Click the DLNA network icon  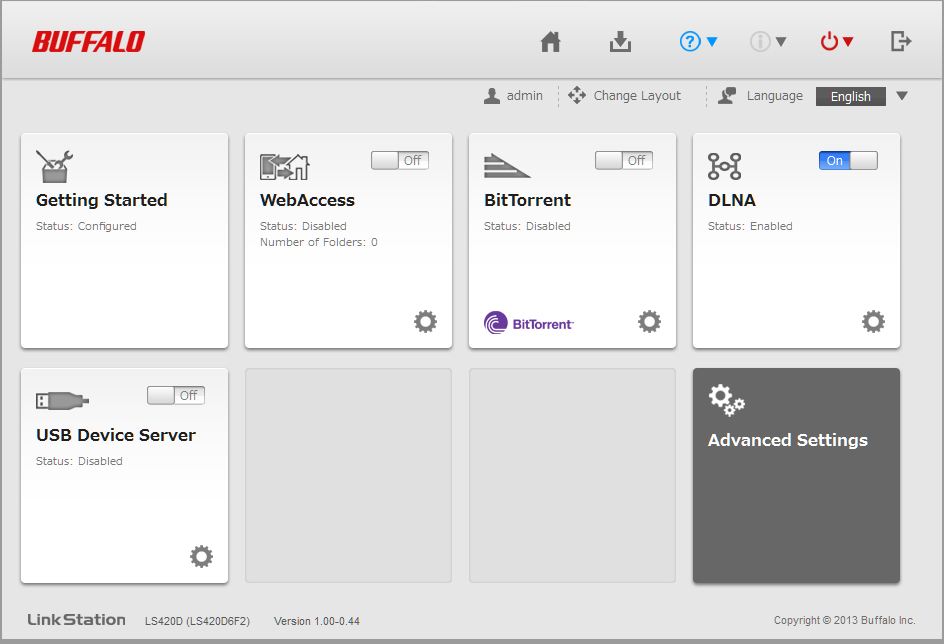pyautogui.click(x=724, y=166)
